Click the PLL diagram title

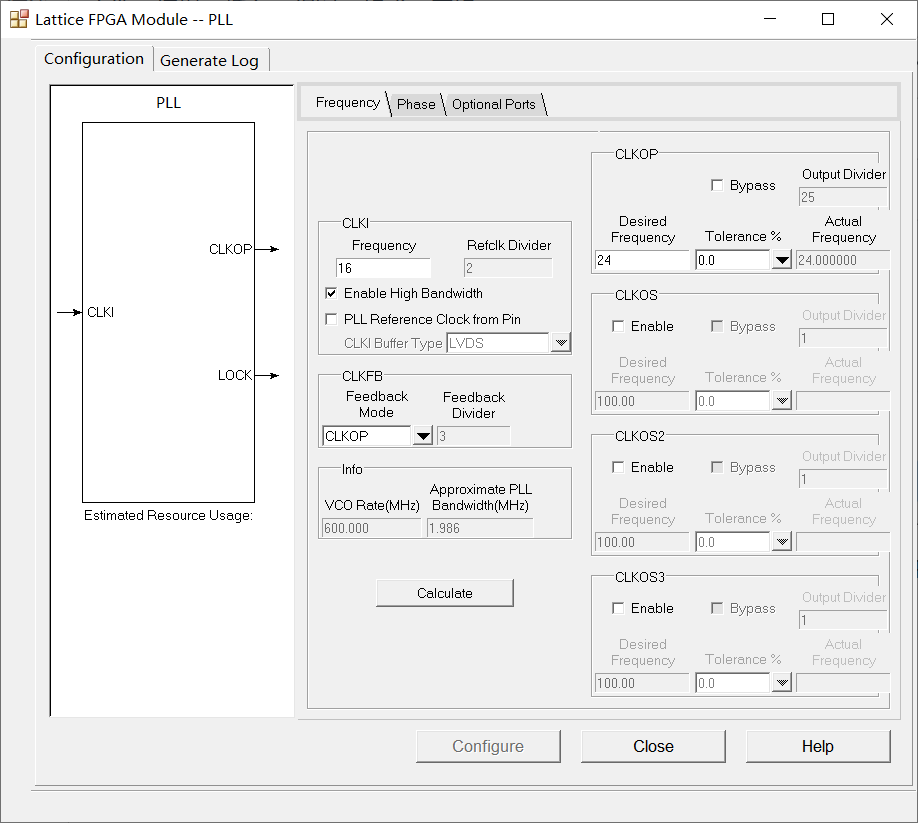point(169,103)
